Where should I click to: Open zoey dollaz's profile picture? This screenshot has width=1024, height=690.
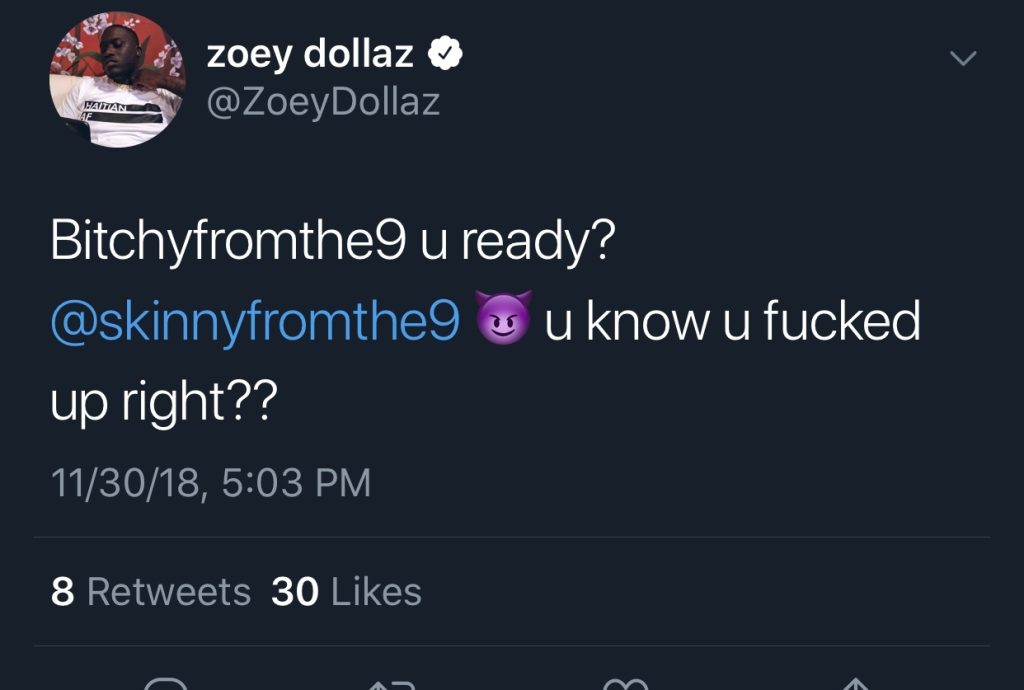point(118,79)
